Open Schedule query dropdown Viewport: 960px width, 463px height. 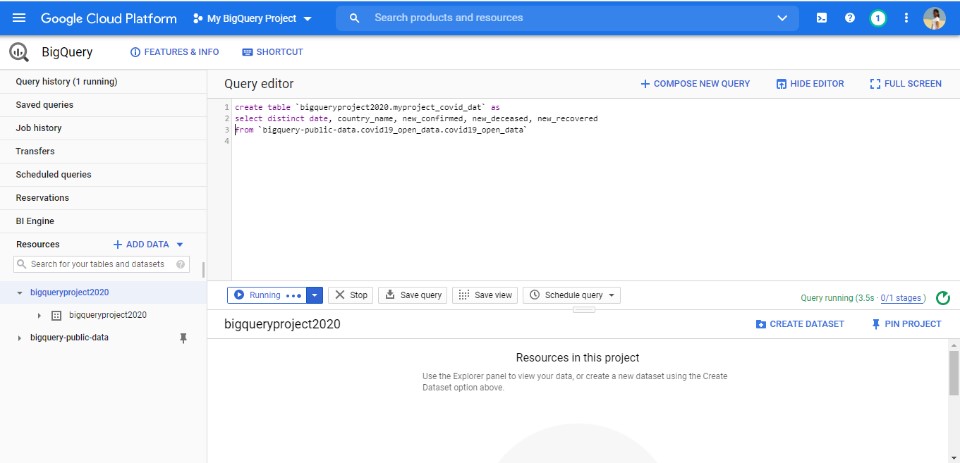click(x=572, y=295)
